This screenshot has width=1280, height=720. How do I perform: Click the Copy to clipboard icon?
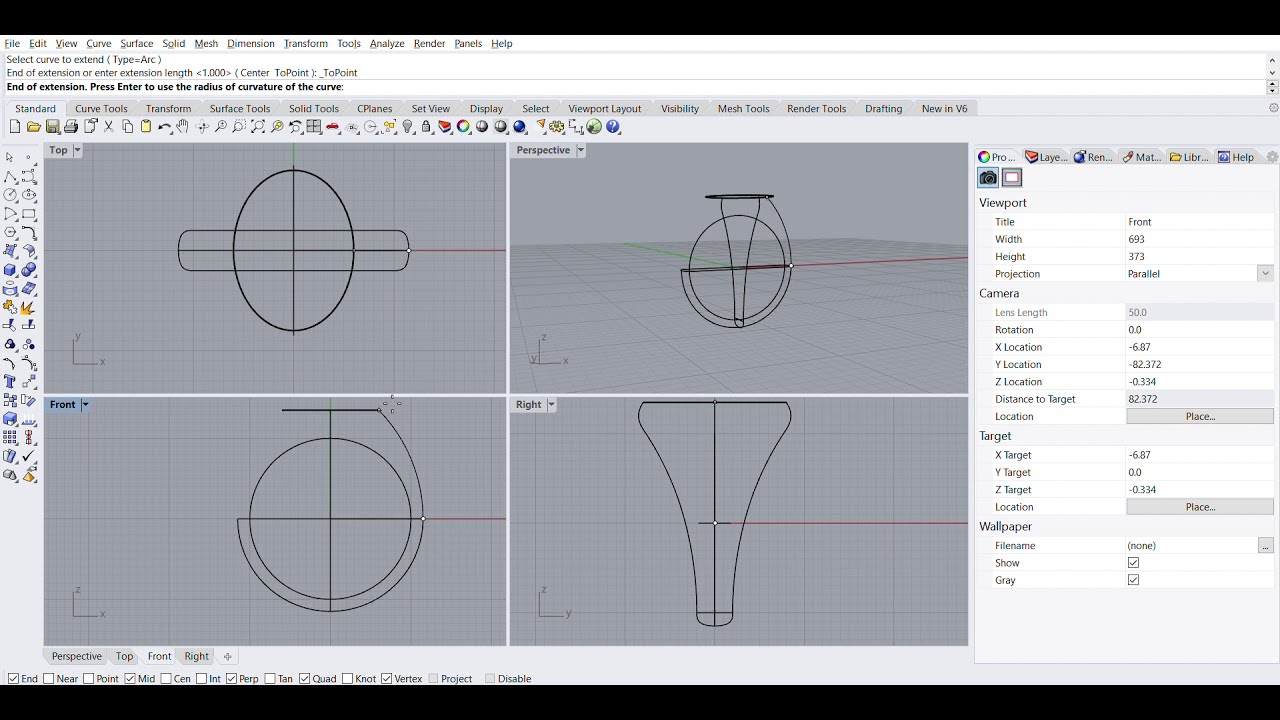pyautogui.click(x=127, y=127)
